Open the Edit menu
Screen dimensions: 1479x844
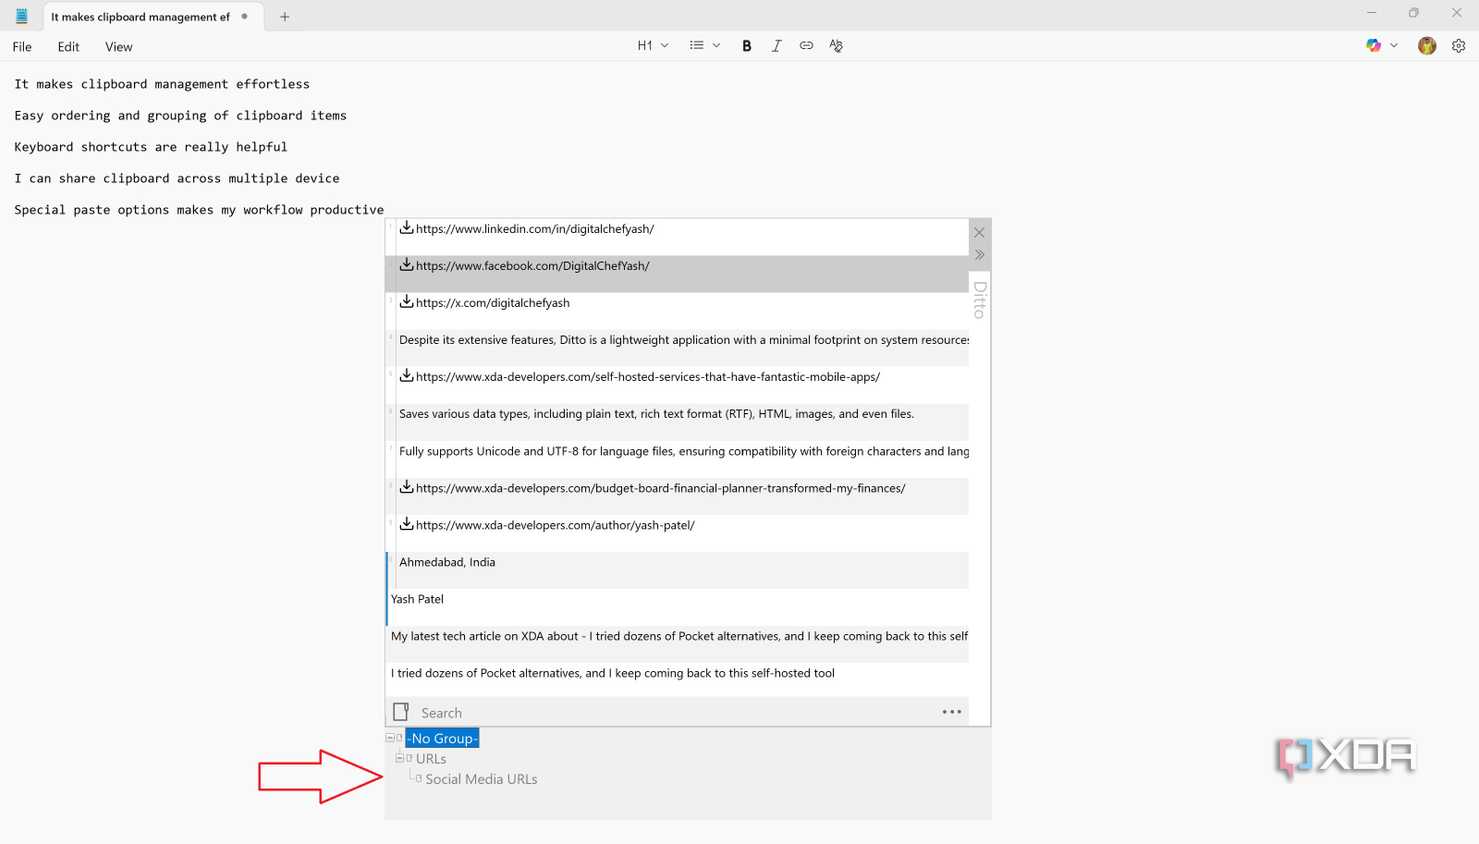tap(68, 47)
